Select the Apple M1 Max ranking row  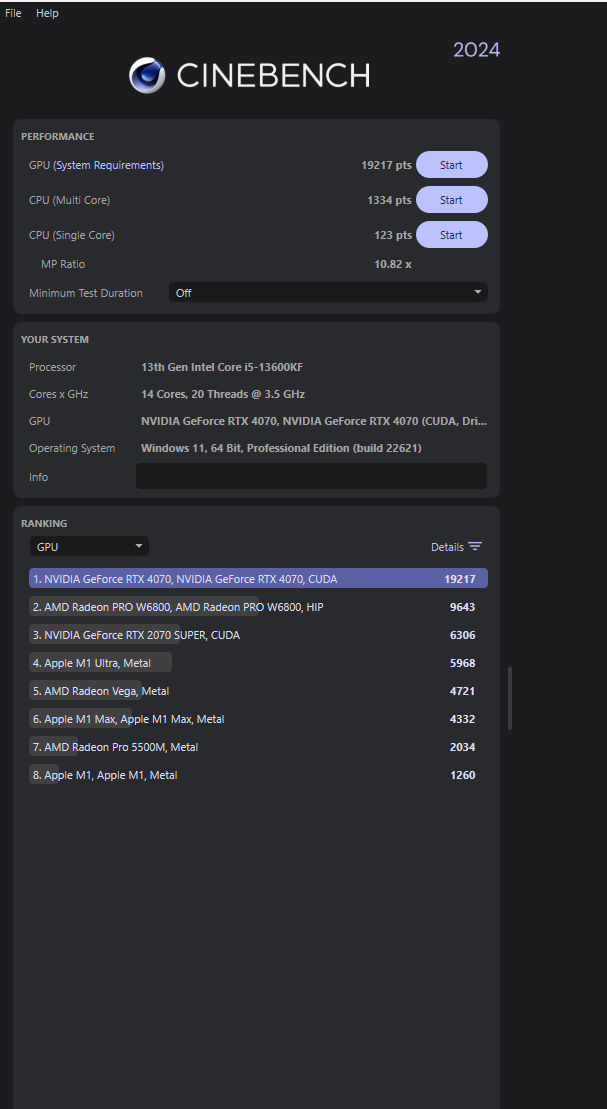click(258, 719)
